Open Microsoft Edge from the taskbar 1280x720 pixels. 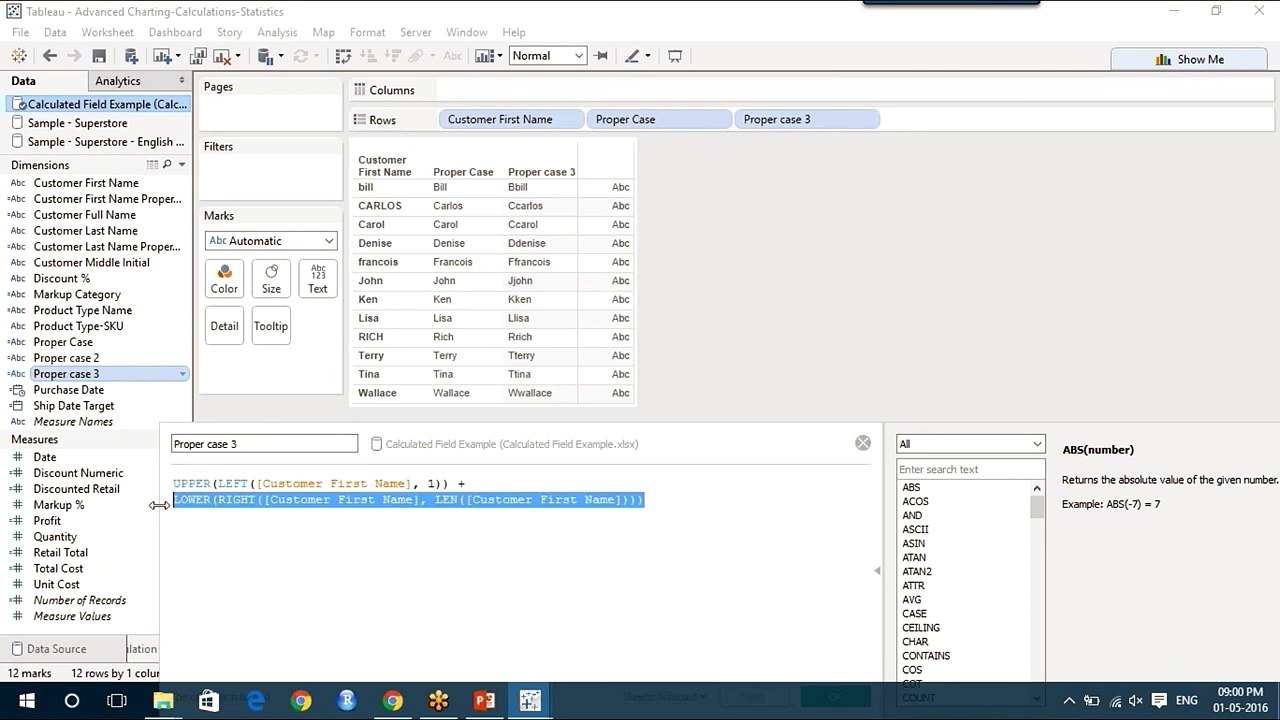(x=255, y=701)
